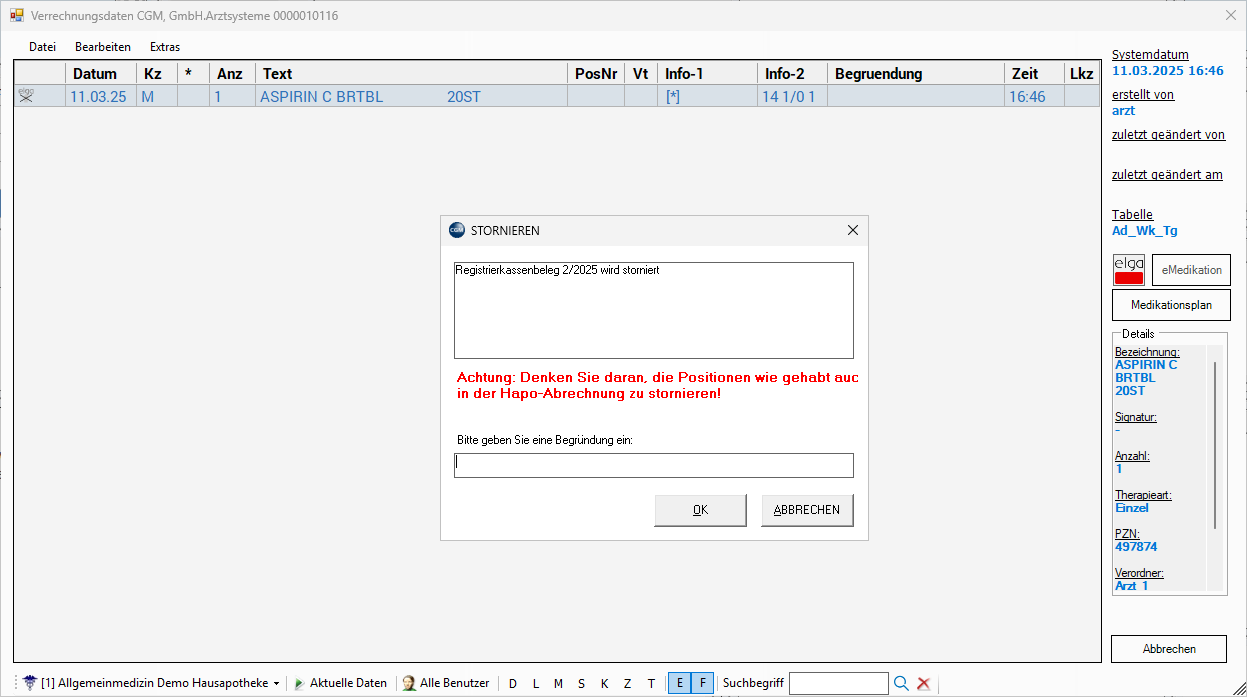The image size is (1247, 697).
Task: Click the Begruendung column header
Action: coord(878,73)
